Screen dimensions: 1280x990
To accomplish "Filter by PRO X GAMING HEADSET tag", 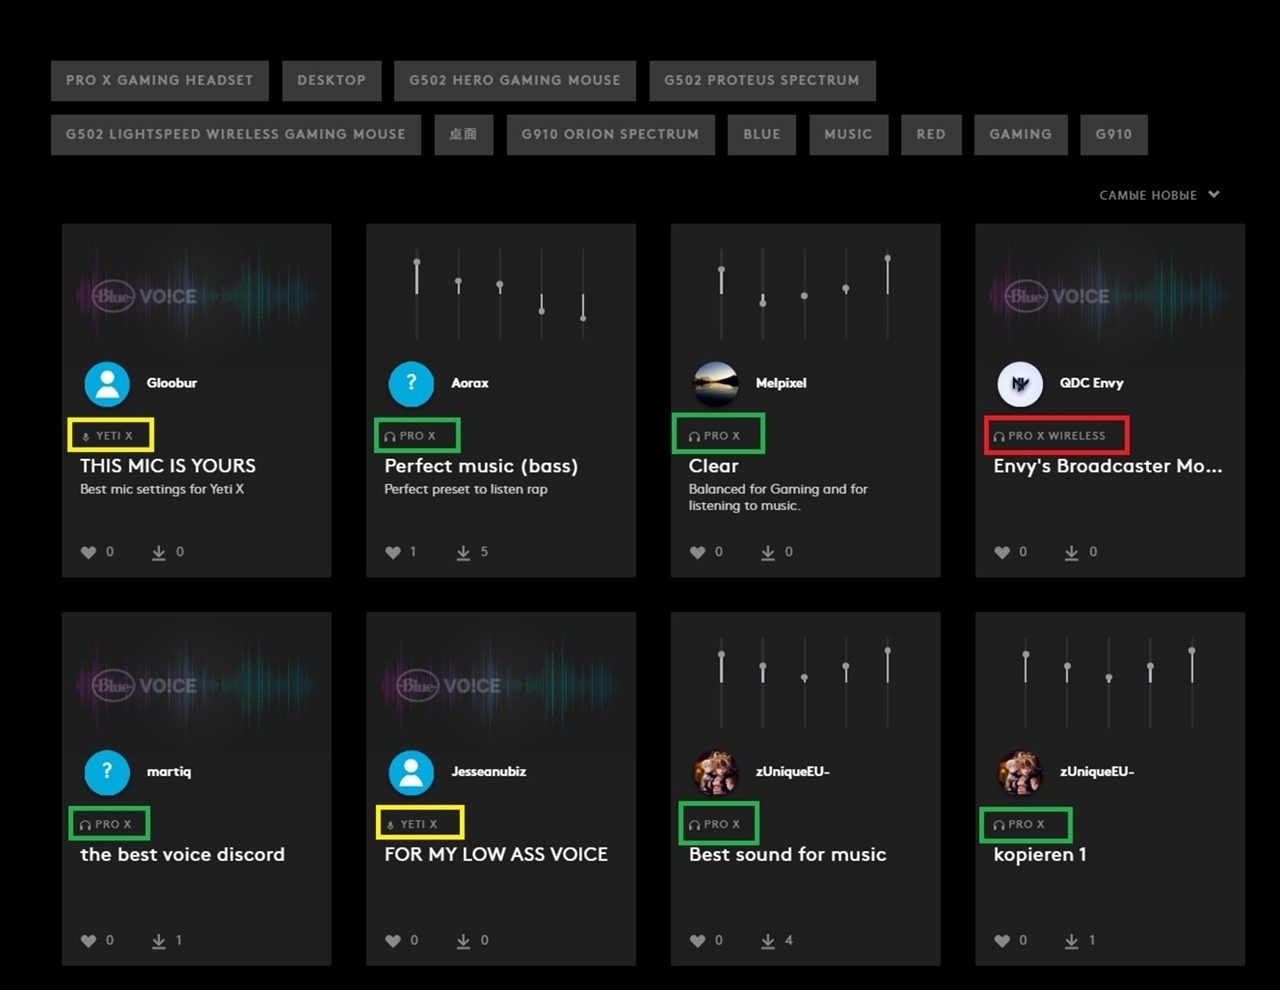I will 160,80.
